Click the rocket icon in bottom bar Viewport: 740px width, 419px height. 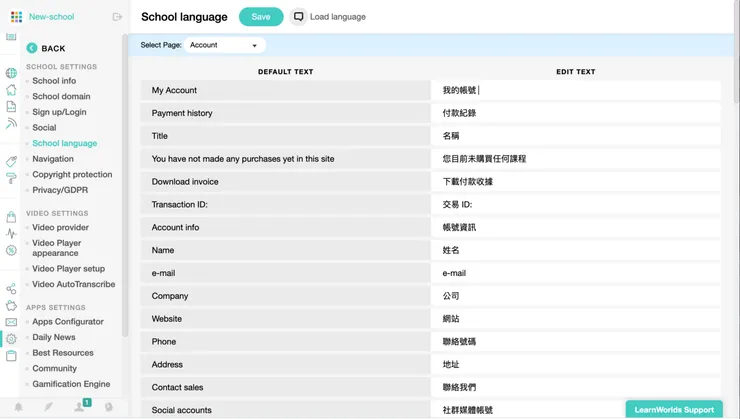click(x=49, y=407)
